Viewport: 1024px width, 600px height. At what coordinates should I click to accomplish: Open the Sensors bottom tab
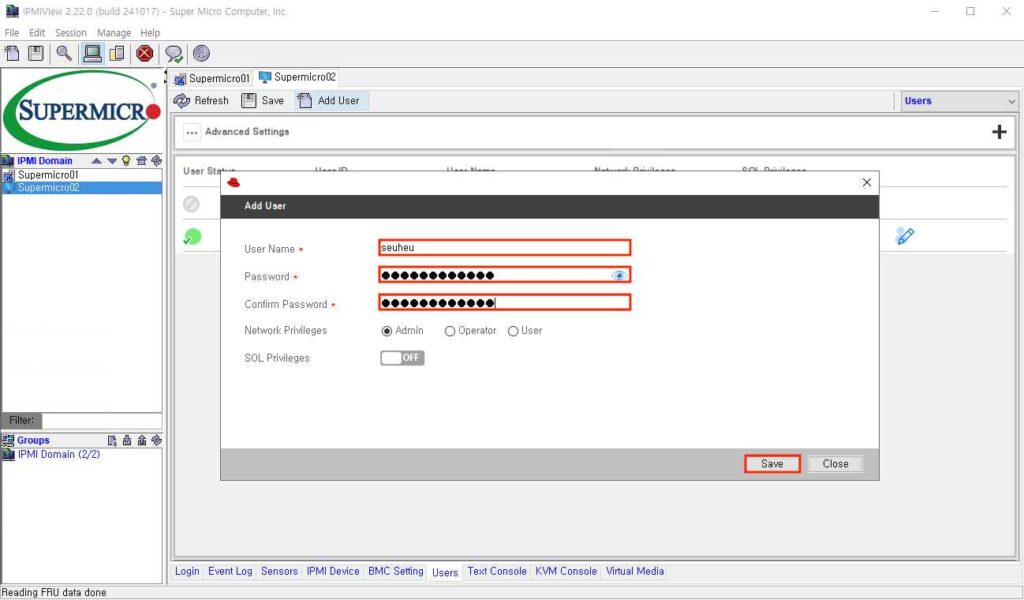coord(279,571)
